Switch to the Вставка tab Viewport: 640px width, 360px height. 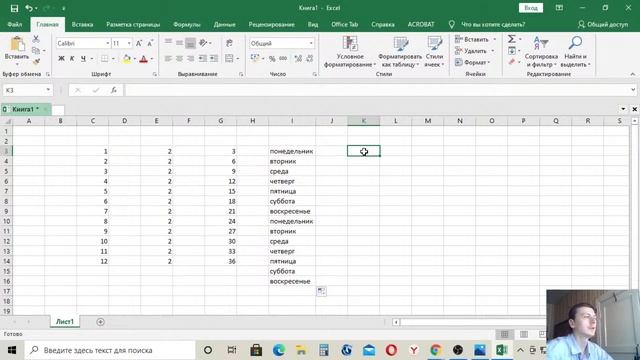coord(82,24)
